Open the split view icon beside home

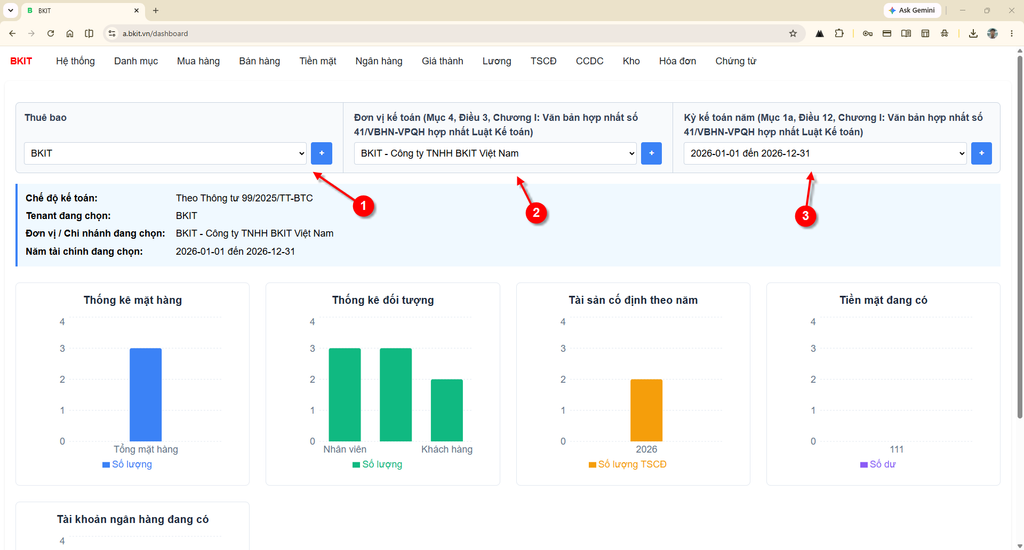[89, 33]
